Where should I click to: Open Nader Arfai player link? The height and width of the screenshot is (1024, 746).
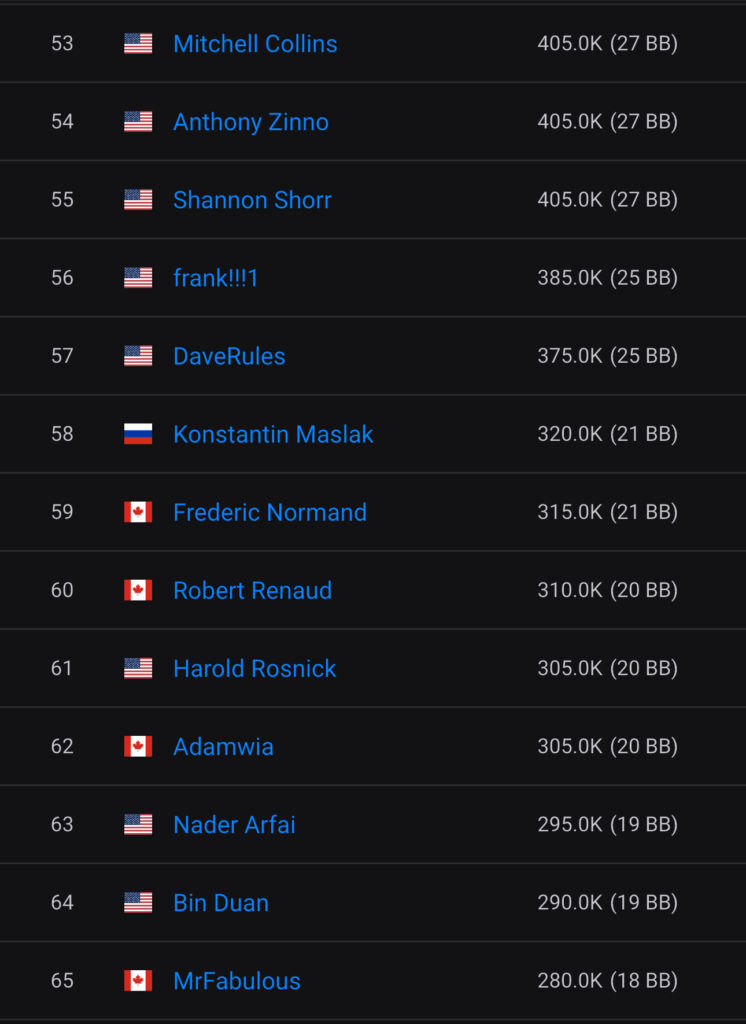[x=234, y=824]
